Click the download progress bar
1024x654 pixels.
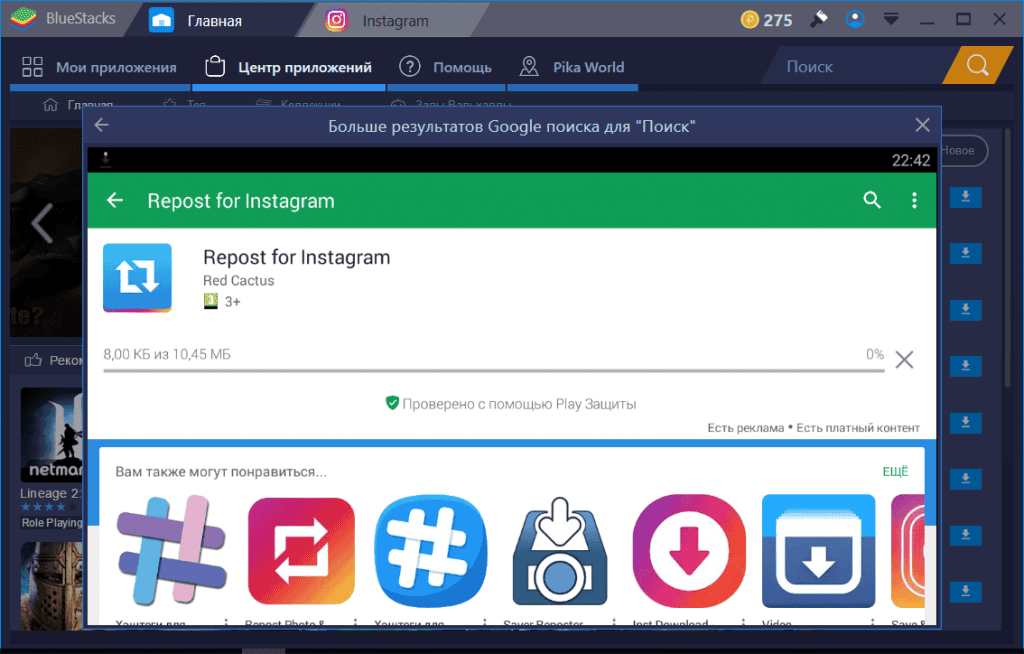click(494, 370)
